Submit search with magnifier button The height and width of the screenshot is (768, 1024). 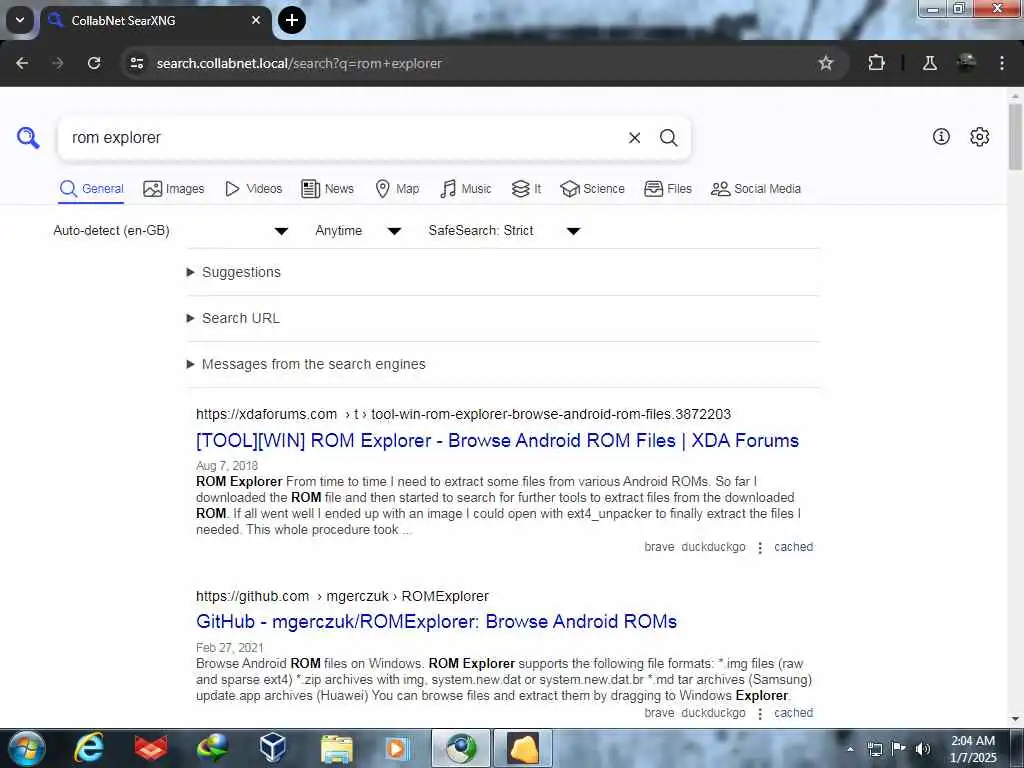point(668,138)
